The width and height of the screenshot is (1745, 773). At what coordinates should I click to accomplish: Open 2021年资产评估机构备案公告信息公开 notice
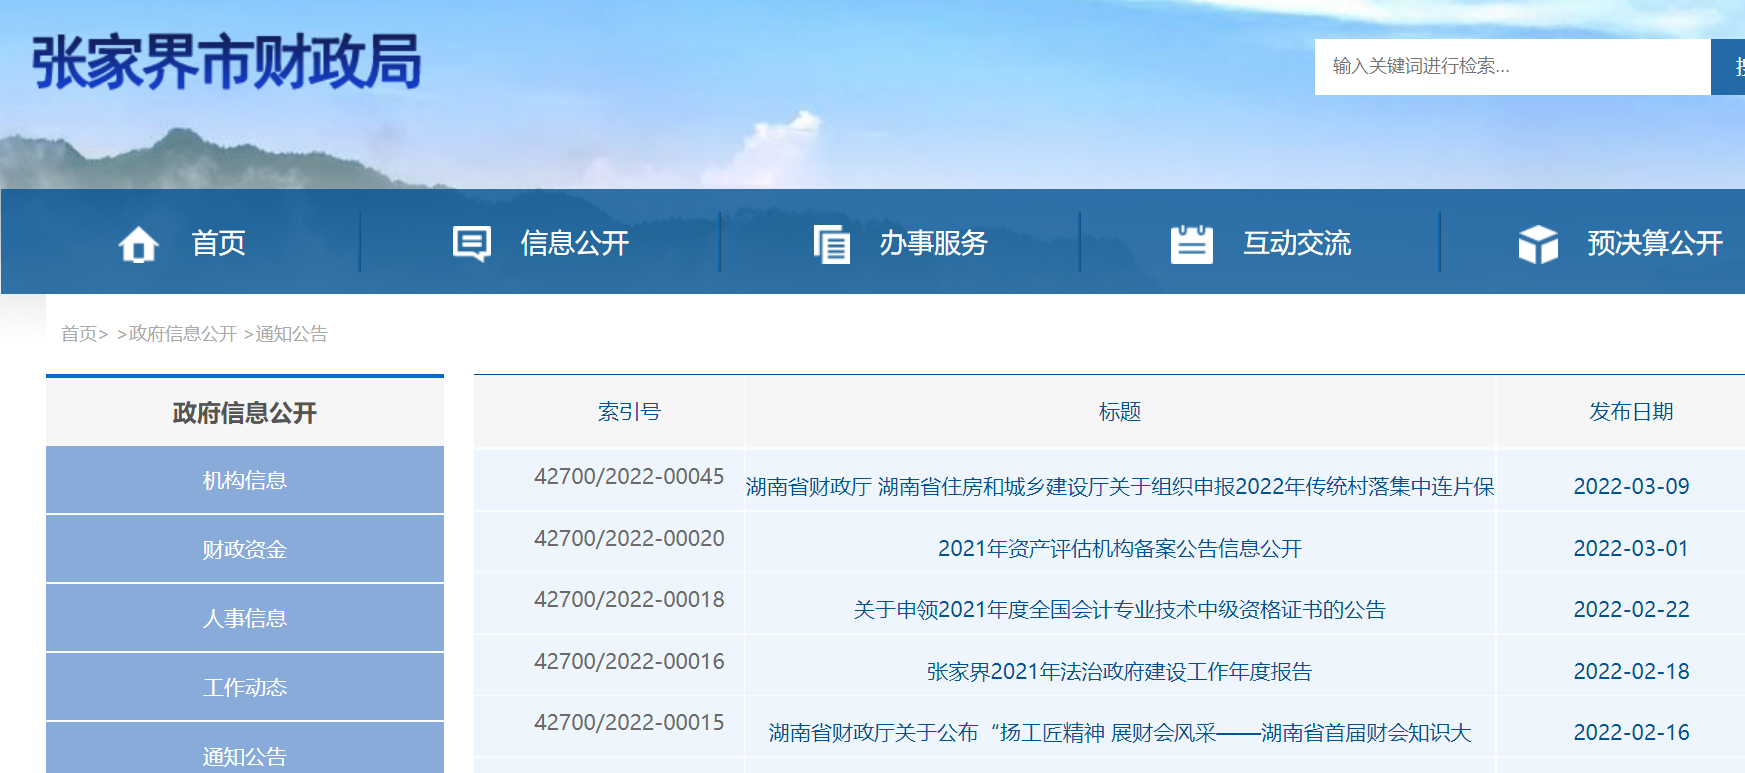pyautogui.click(x=1119, y=549)
